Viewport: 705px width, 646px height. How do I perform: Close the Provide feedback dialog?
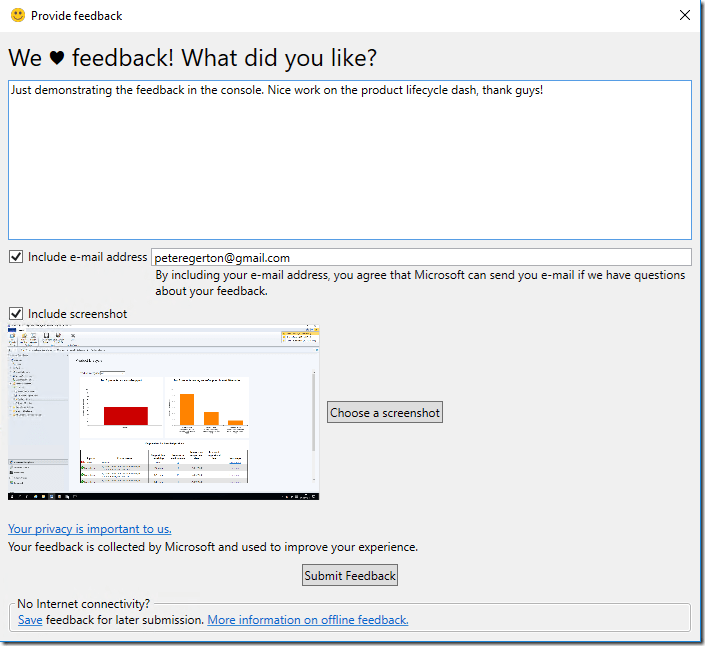(684, 15)
